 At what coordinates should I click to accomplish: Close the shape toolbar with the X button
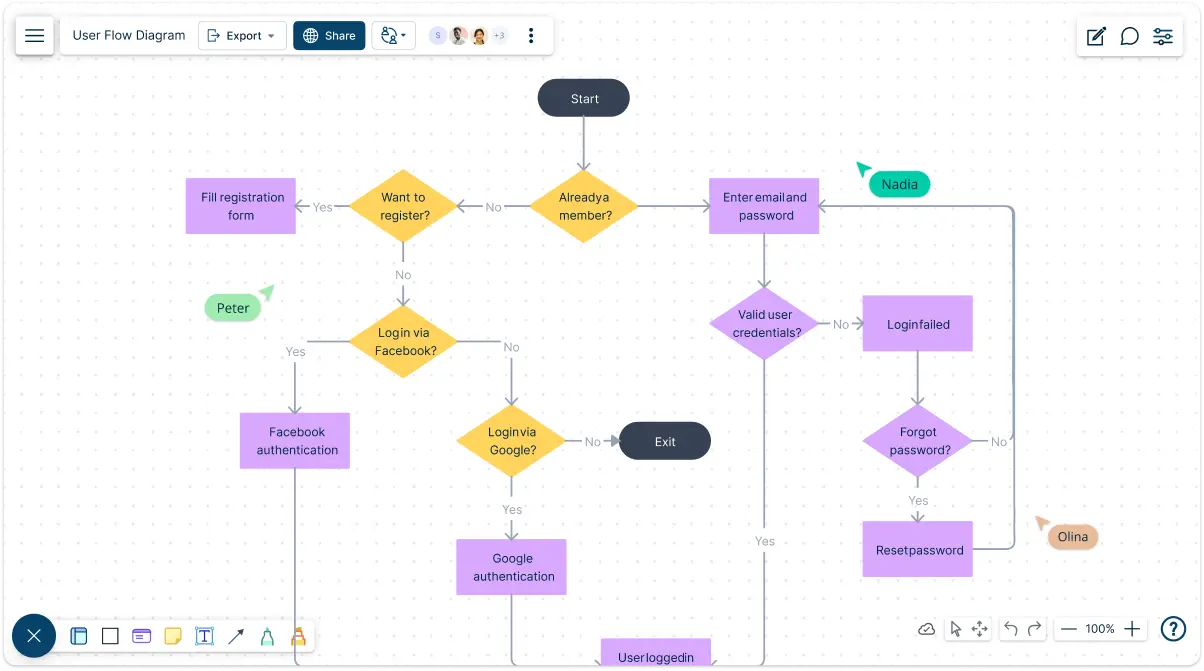[34, 636]
